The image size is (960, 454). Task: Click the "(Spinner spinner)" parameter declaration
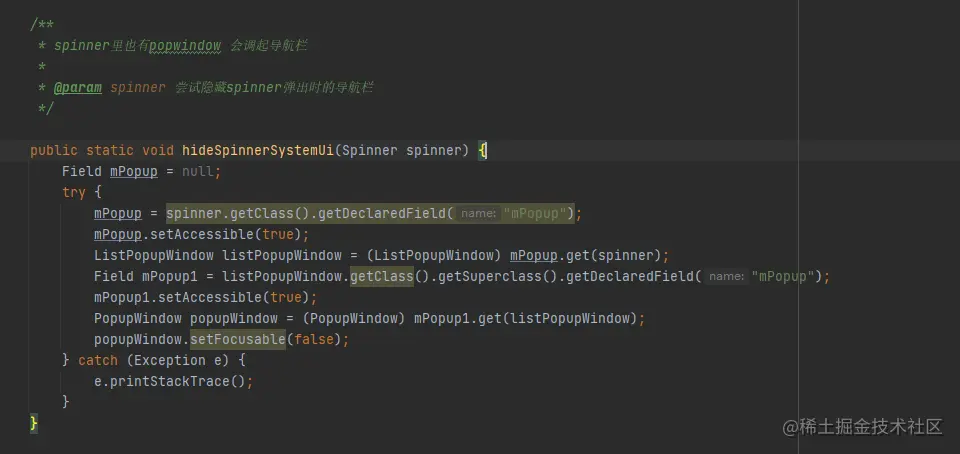(x=402, y=151)
